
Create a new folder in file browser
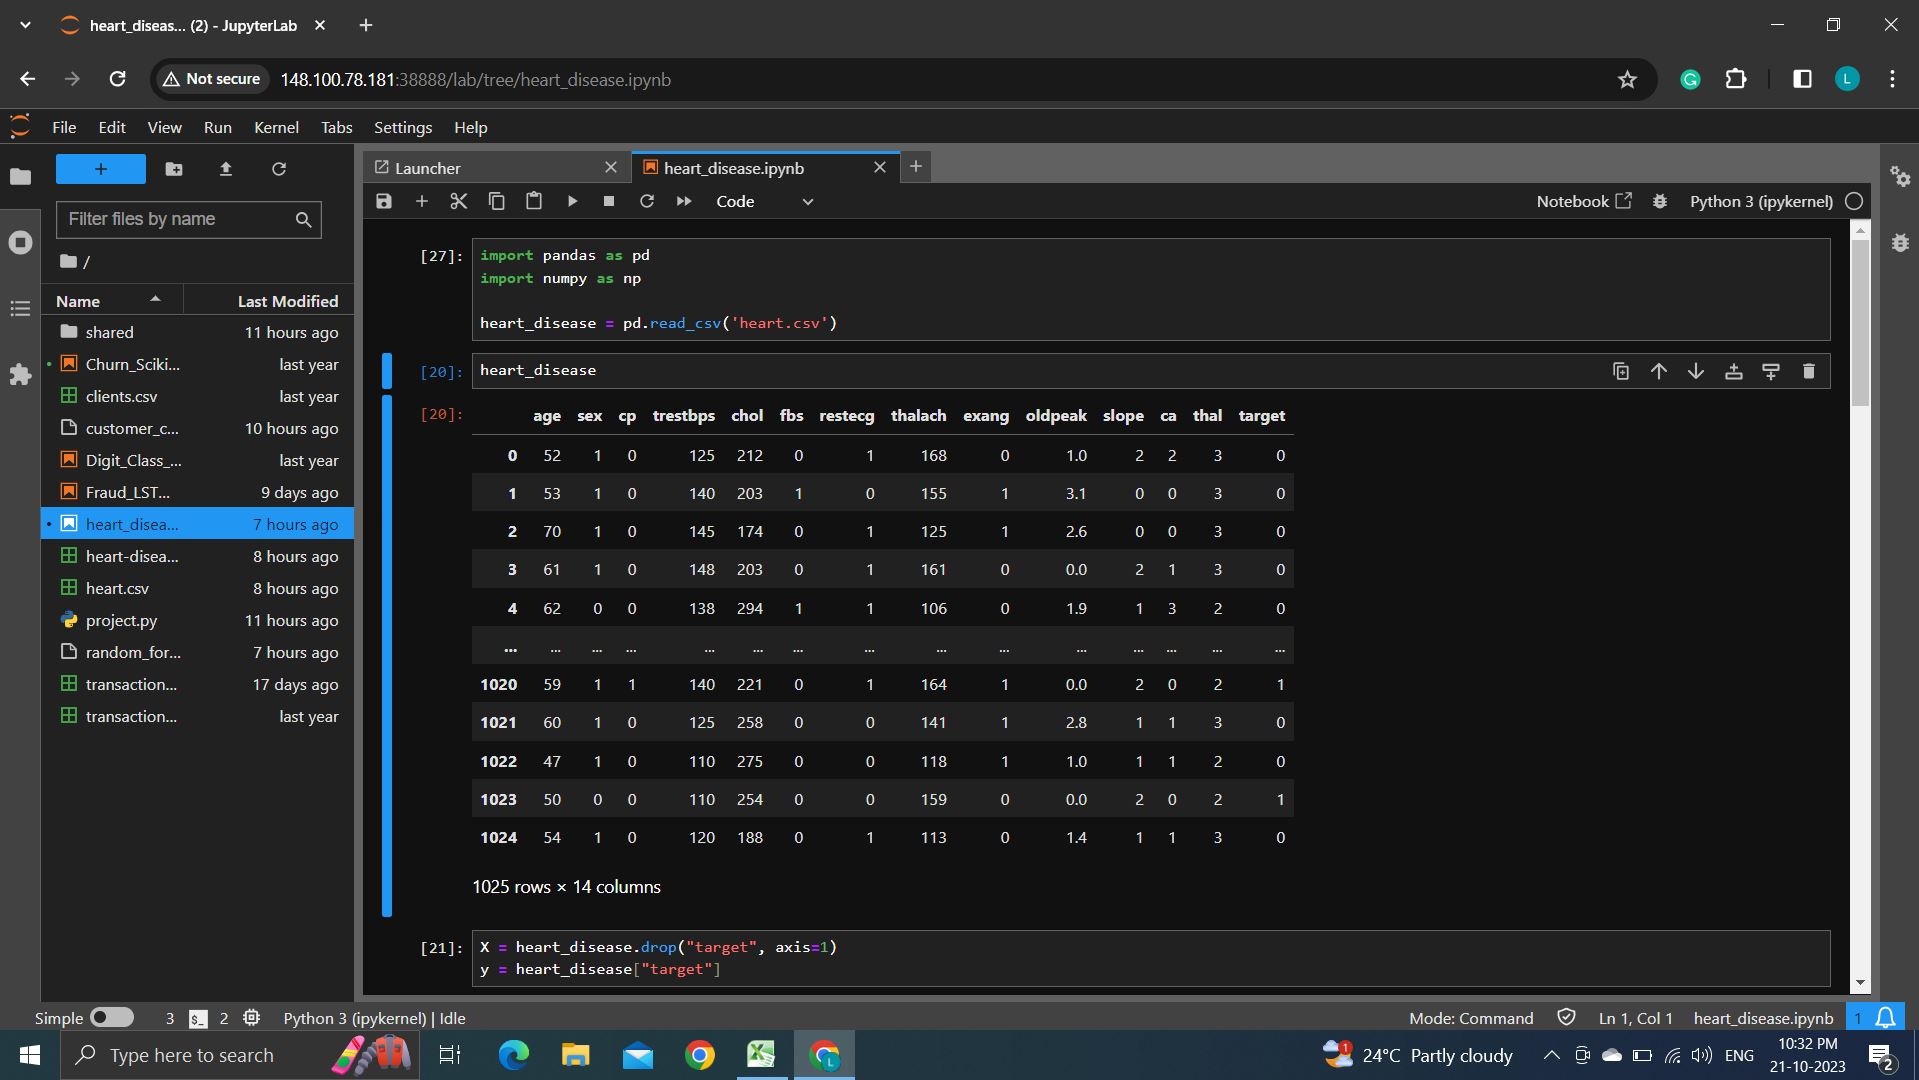[x=174, y=169]
